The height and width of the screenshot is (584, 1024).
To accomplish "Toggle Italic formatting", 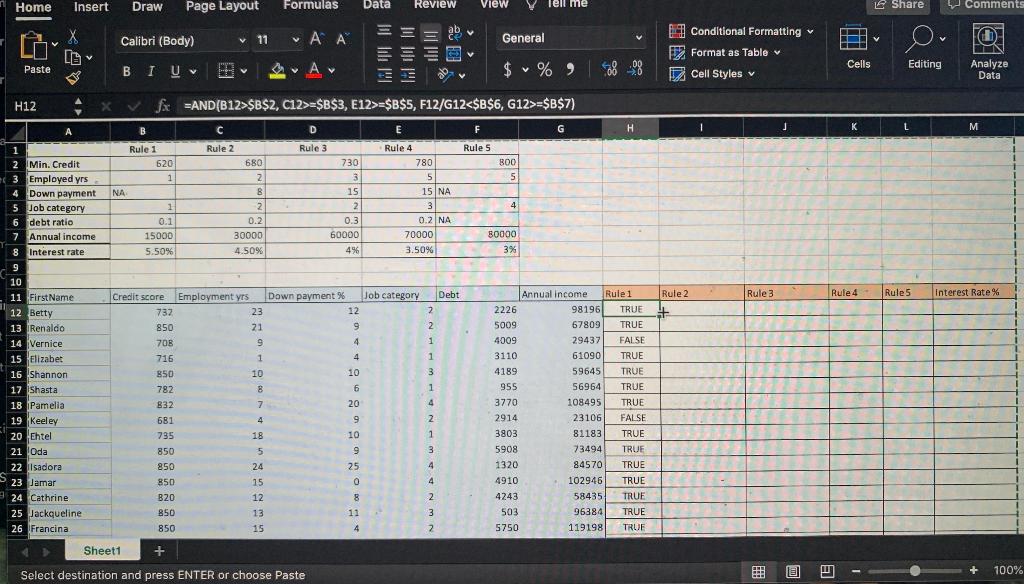I will click(x=151, y=71).
